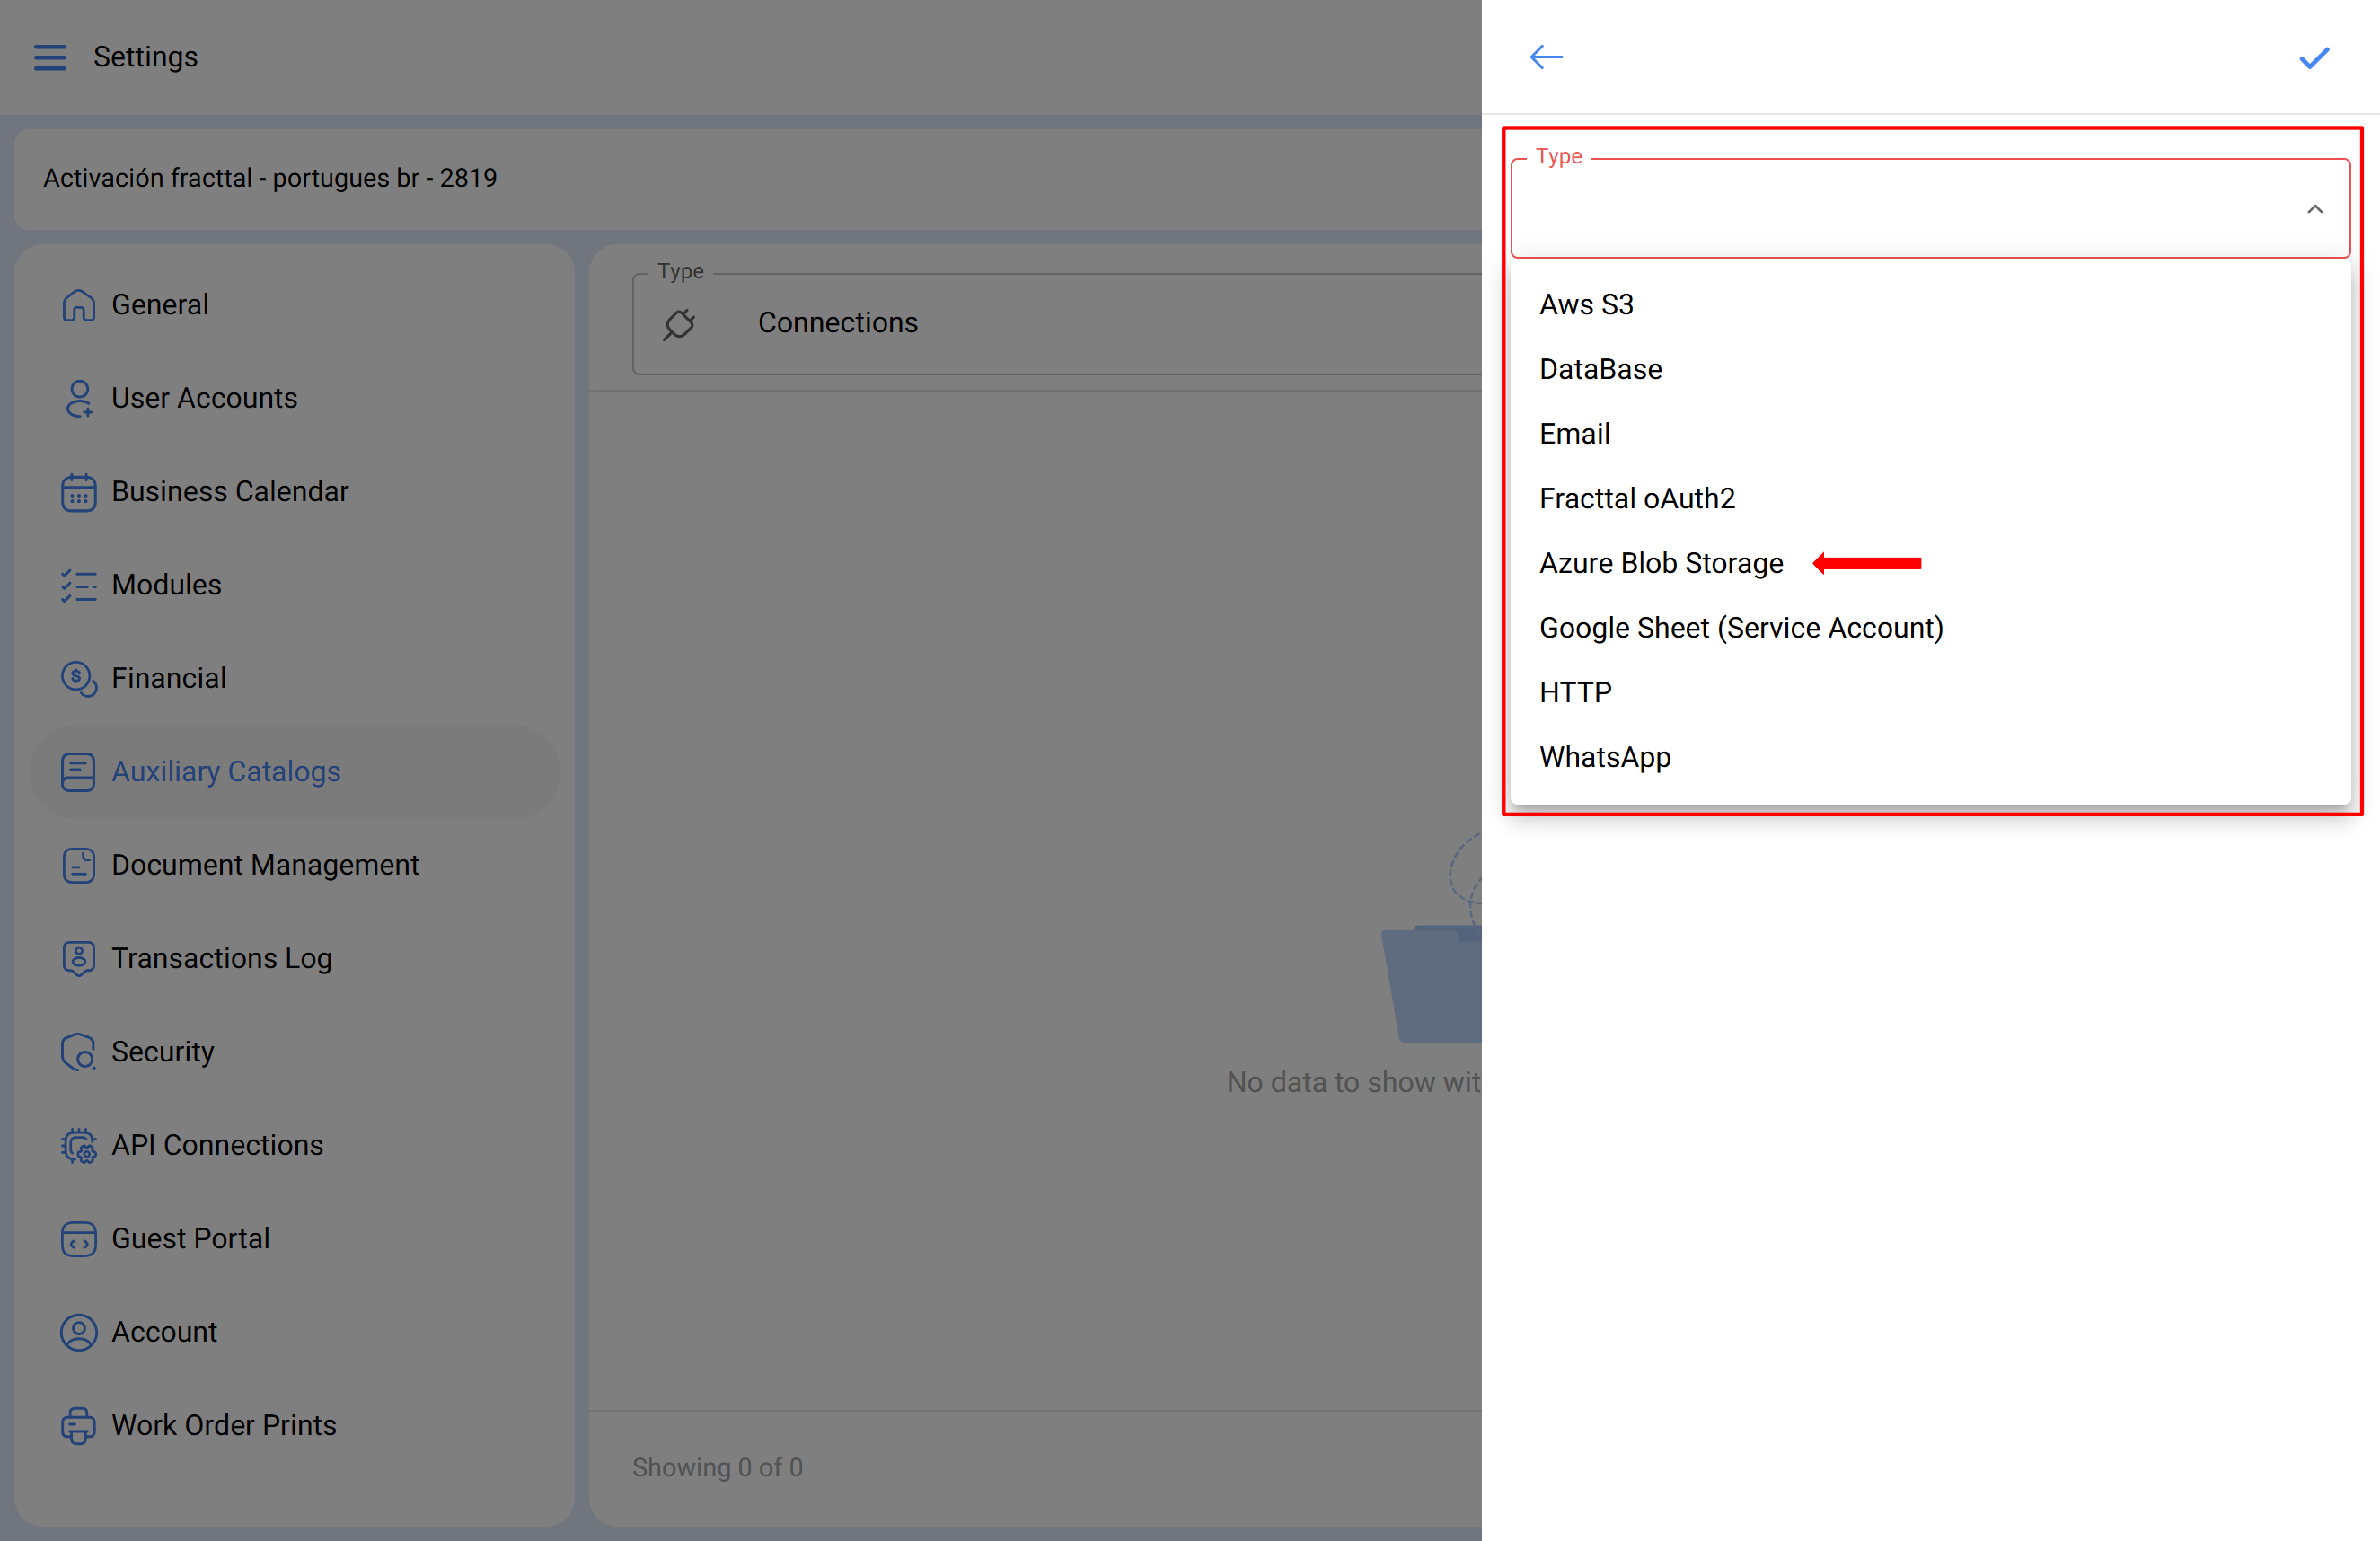Click the Connections plug icon
Image resolution: width=2380 pixels, height=1541 pixels.
679,324
